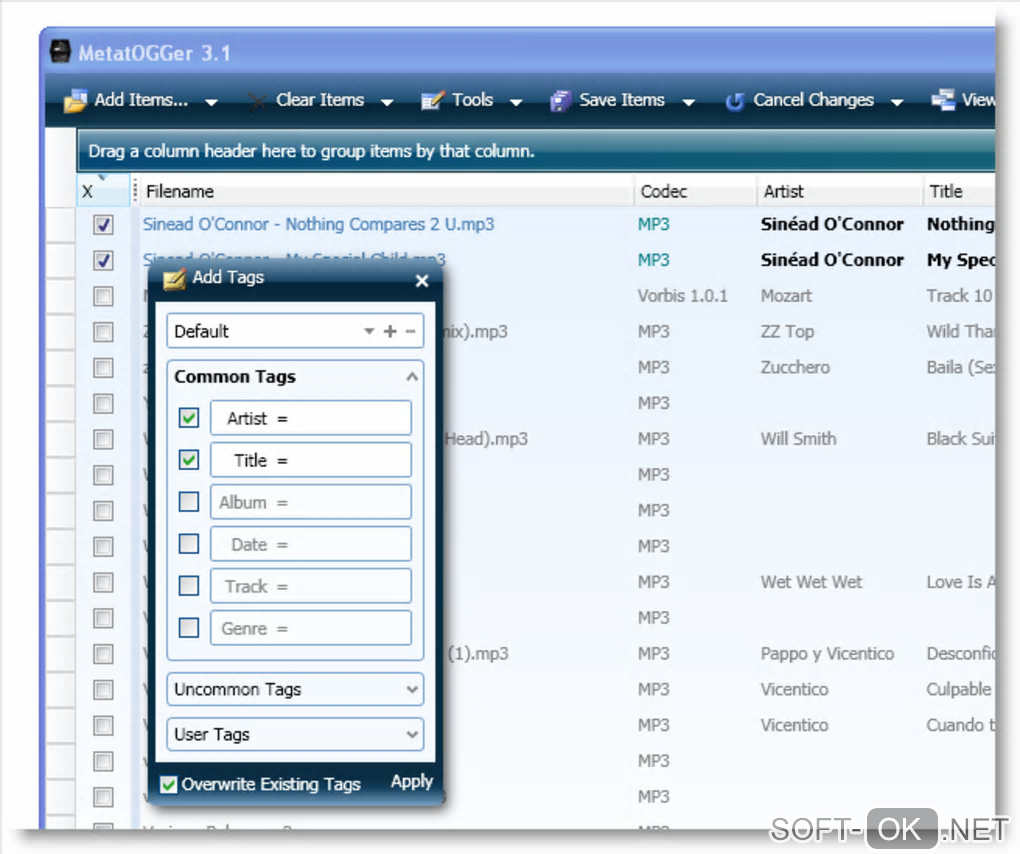Click the Title value input field
Screen dimensions: 1020x854
click(x=311, y=460)
